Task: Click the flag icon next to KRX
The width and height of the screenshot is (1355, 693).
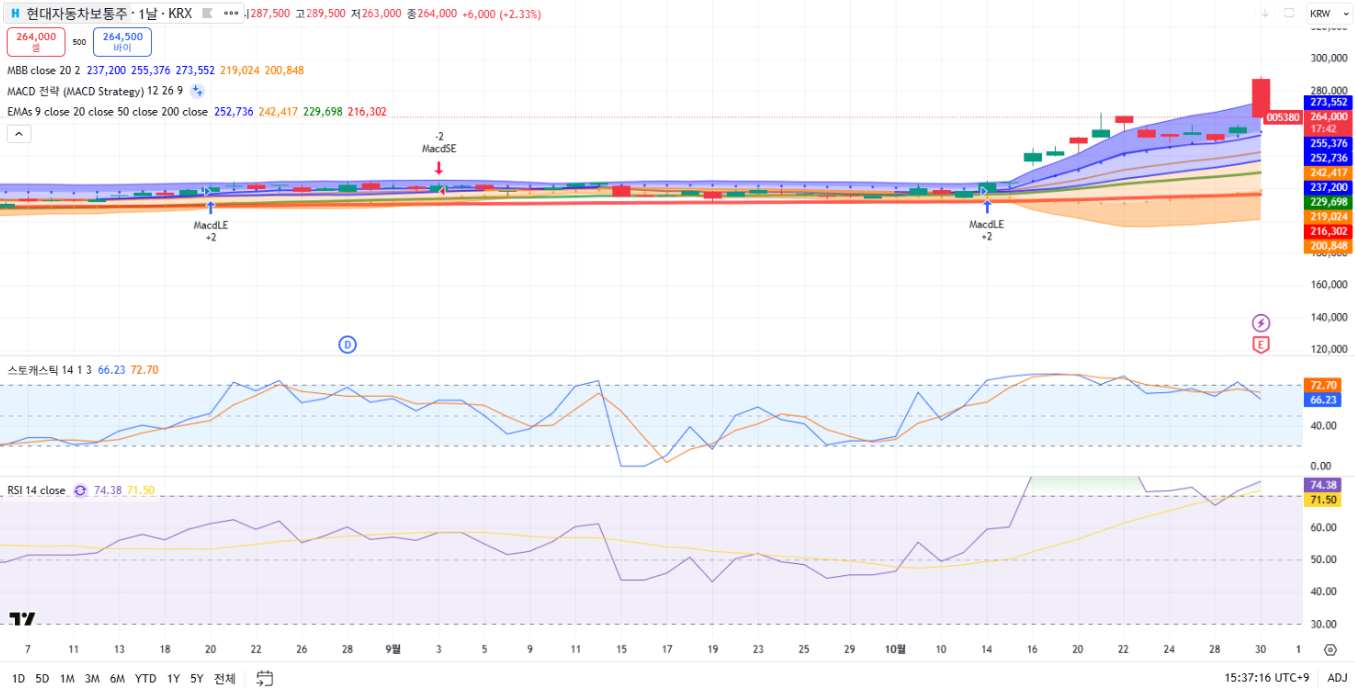Action: [208, 13]
